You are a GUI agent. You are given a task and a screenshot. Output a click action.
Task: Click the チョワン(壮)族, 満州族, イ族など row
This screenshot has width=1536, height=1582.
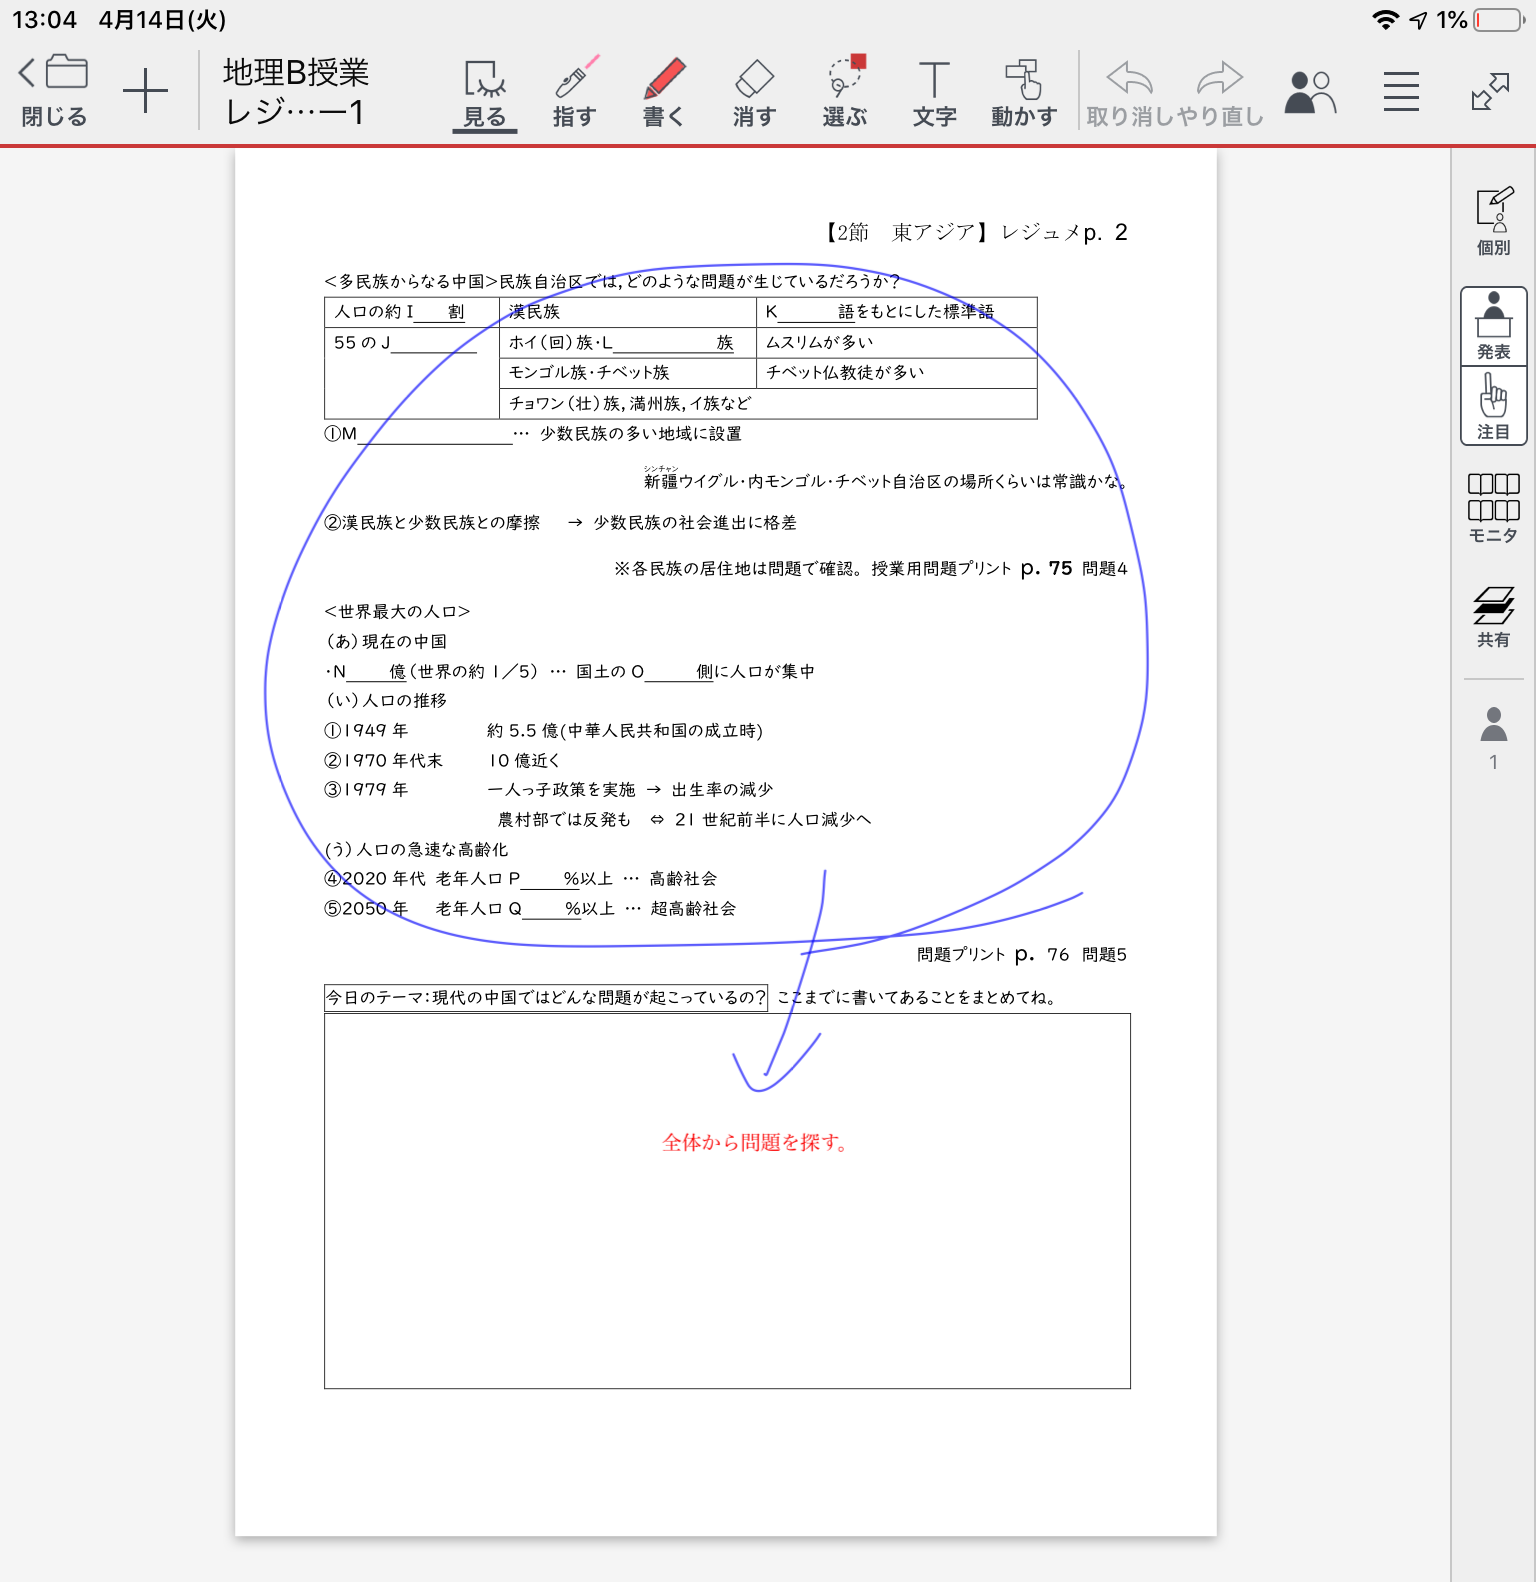[768, 403]
